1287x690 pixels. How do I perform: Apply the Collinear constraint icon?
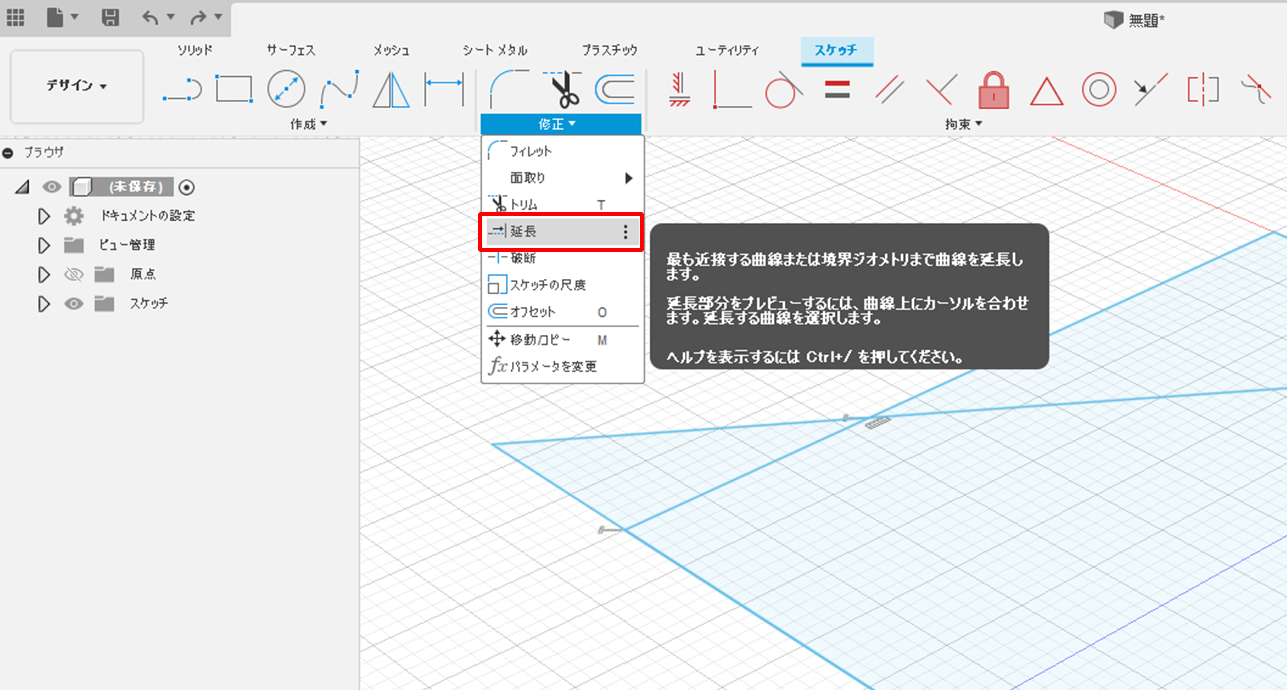1151,90
